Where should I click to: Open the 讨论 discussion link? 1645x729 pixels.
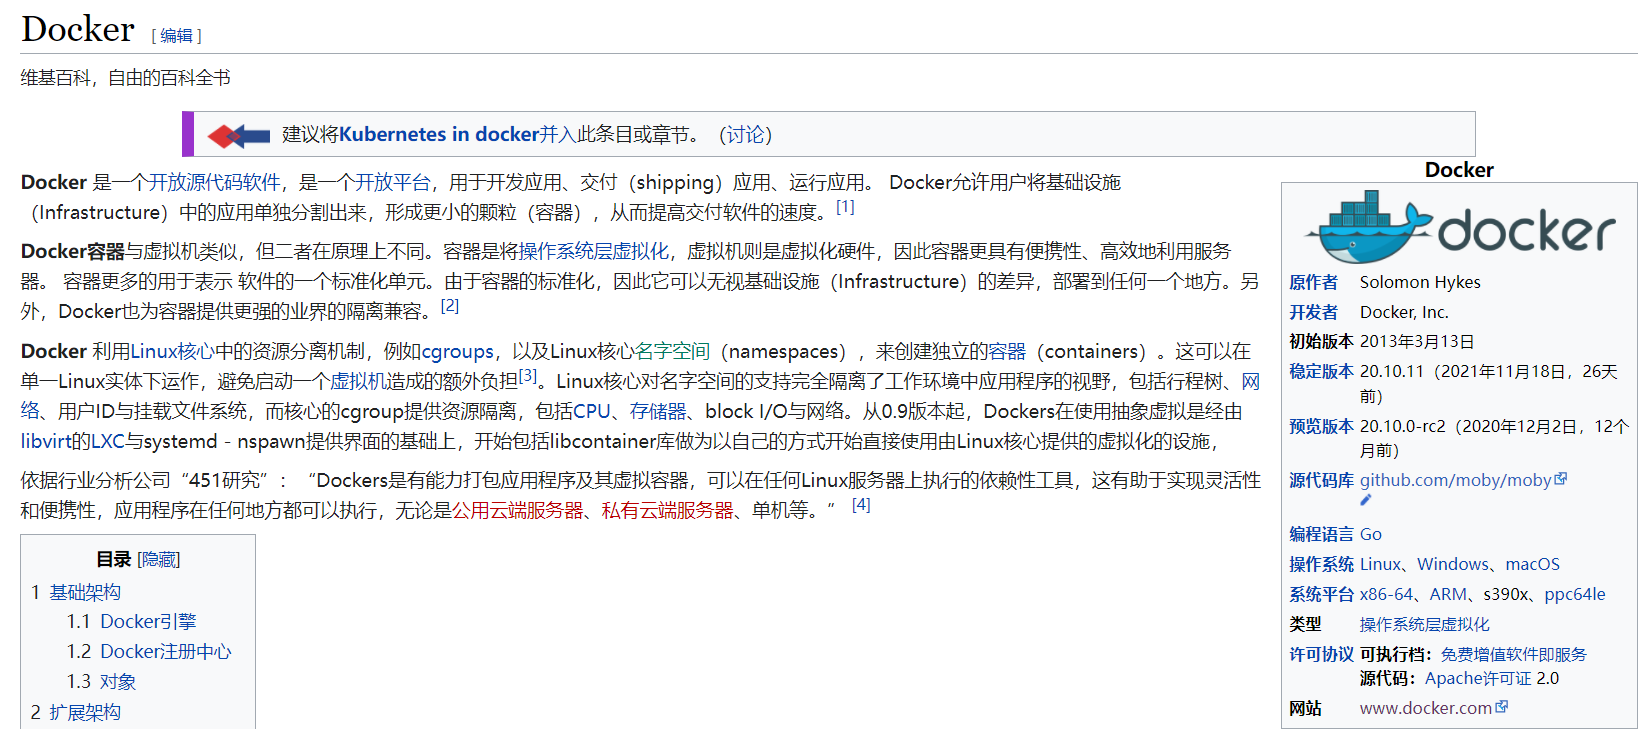click(x=745, y=135)
